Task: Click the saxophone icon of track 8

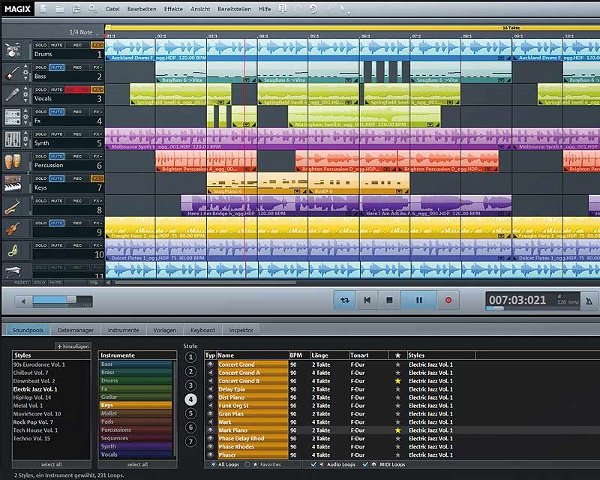Action: tap(12, 206)
